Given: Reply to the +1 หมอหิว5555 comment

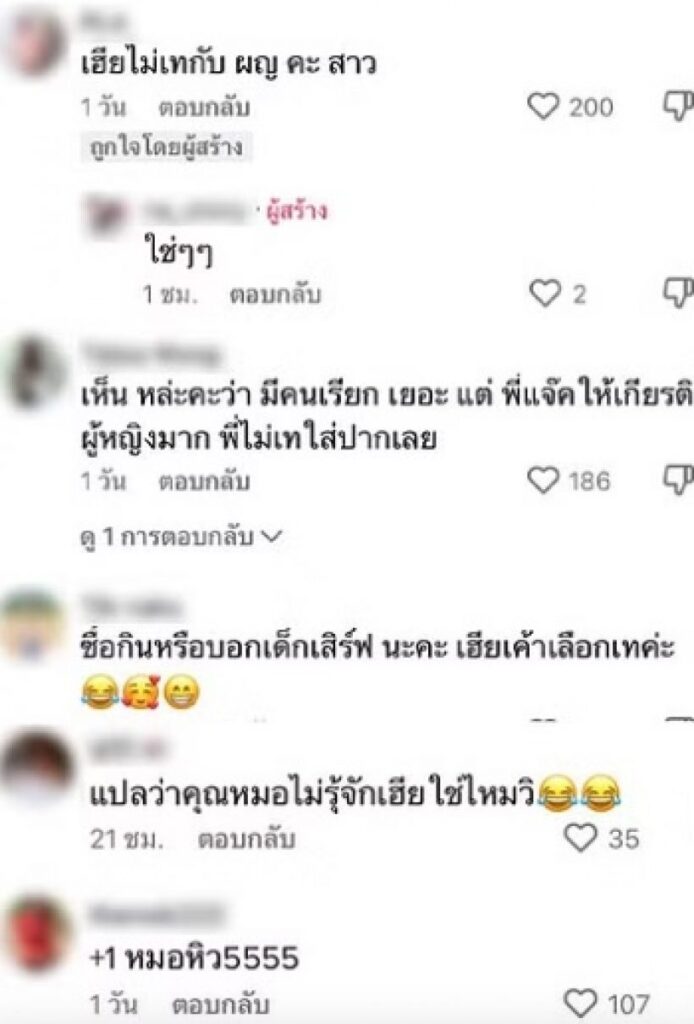Looking at the screenshot, I should (x=221, y=1004).
